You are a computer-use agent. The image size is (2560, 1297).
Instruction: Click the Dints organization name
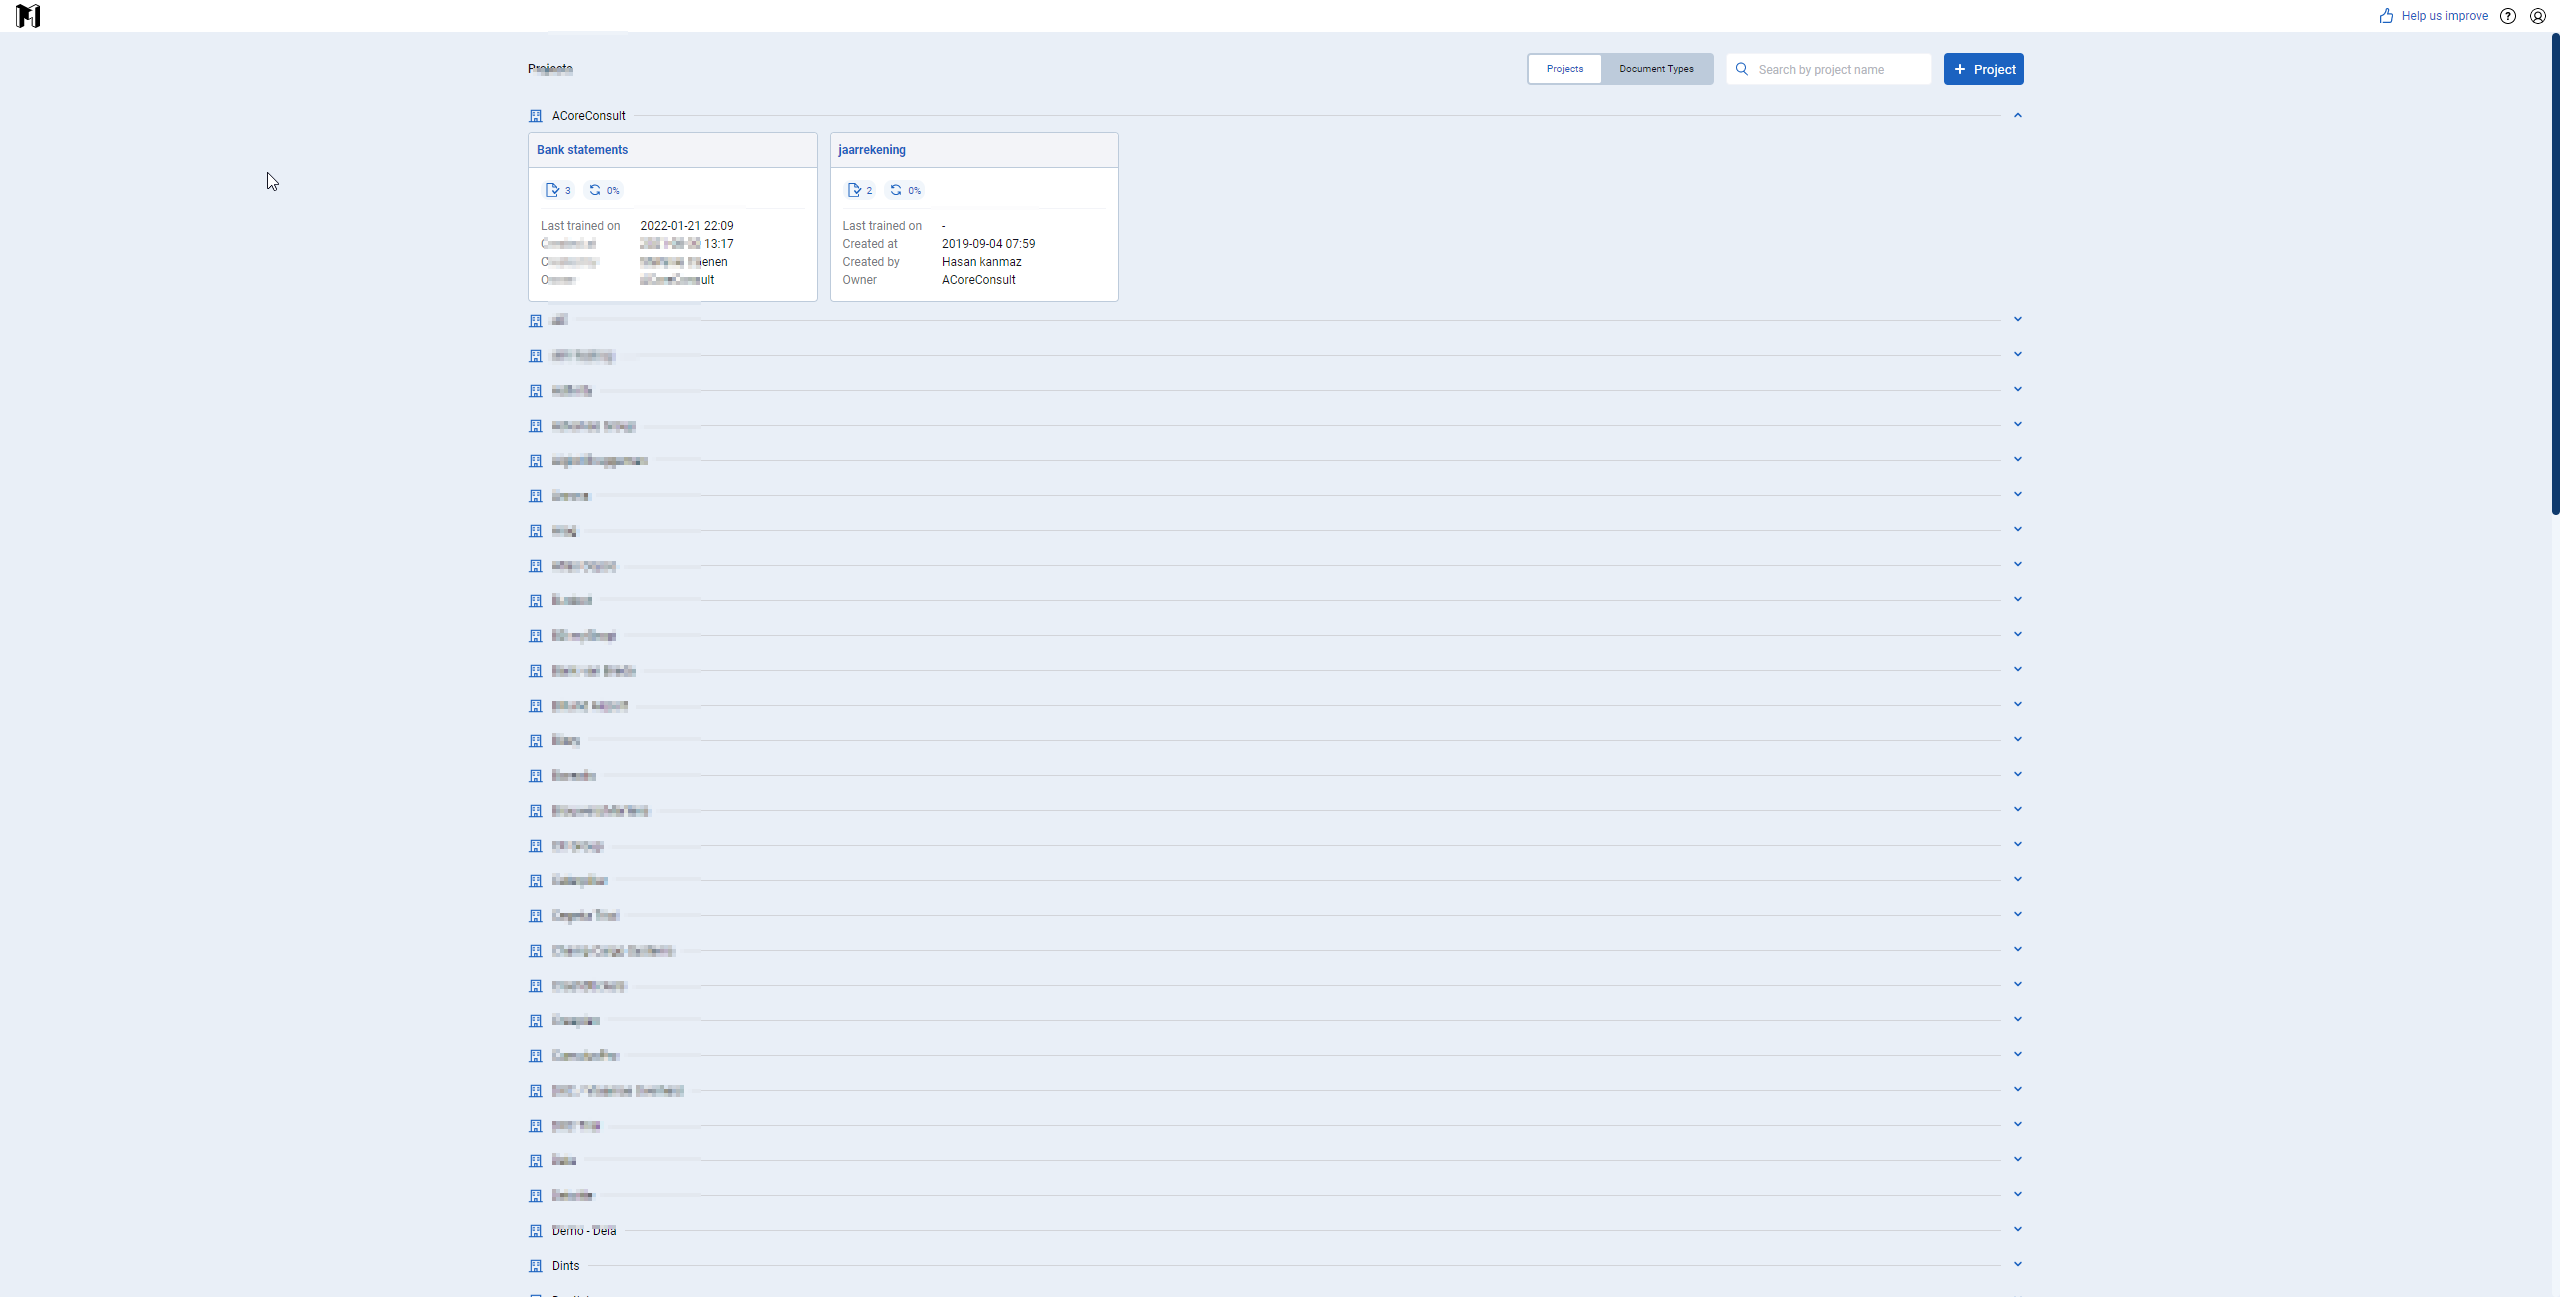click(566, 1266)
